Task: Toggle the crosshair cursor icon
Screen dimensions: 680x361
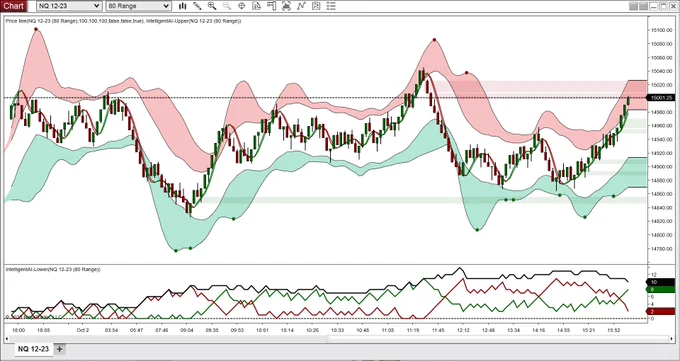Action: 242,6
